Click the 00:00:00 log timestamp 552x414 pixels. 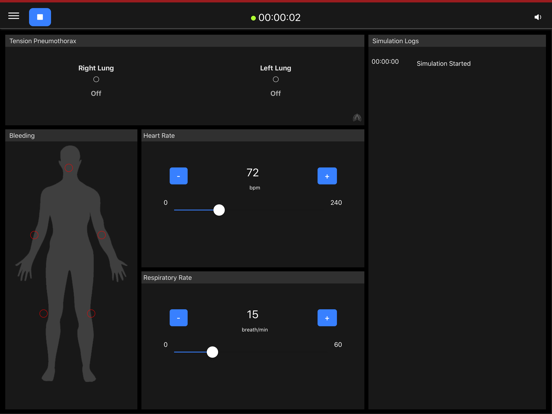pos(385,62)
